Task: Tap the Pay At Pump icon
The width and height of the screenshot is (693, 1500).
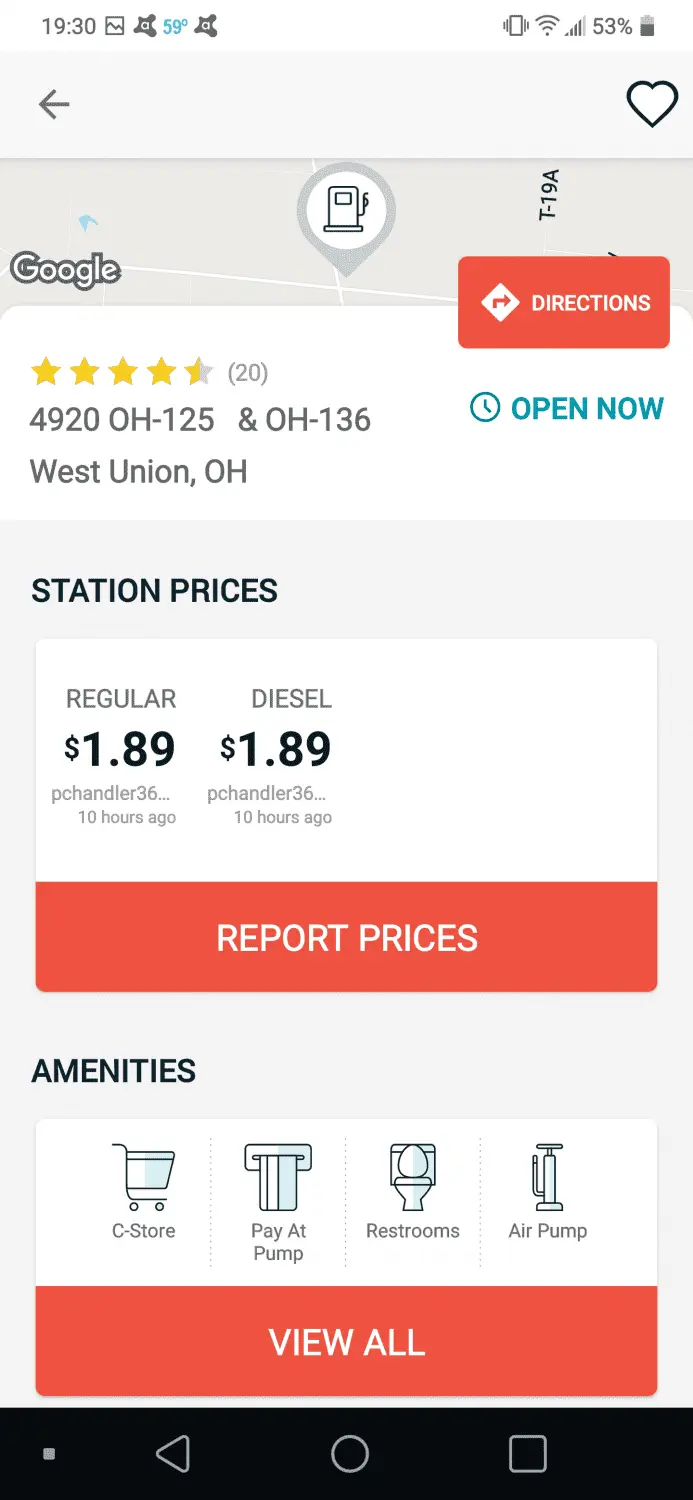Action: tap(278, 1178)
